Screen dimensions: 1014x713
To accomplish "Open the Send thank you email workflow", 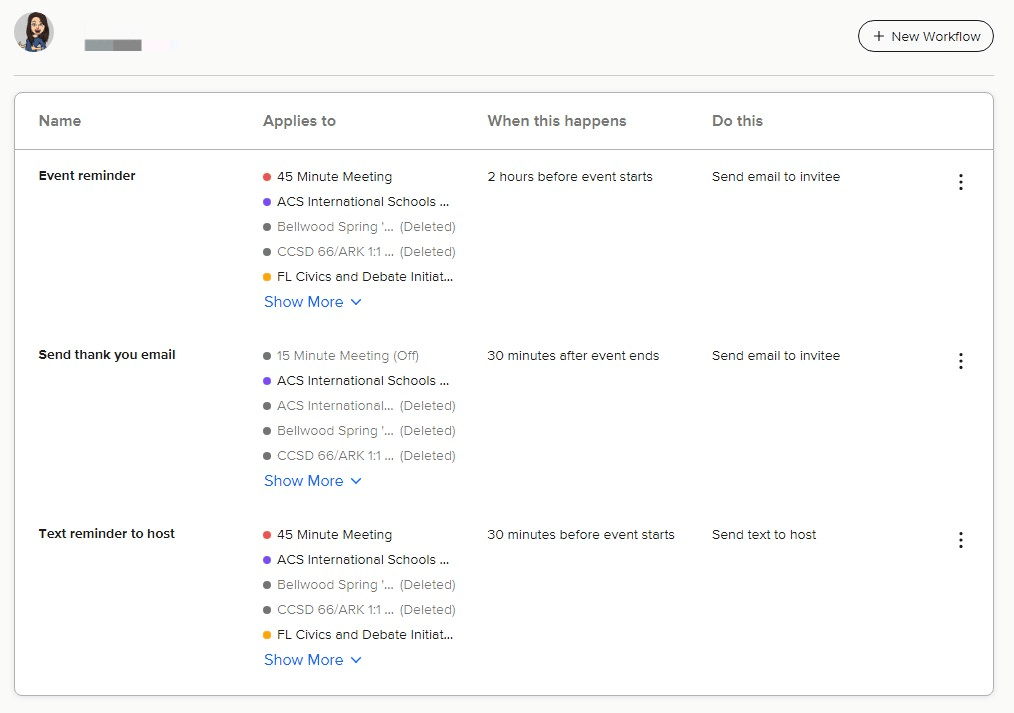I will [x=107, y=355].
